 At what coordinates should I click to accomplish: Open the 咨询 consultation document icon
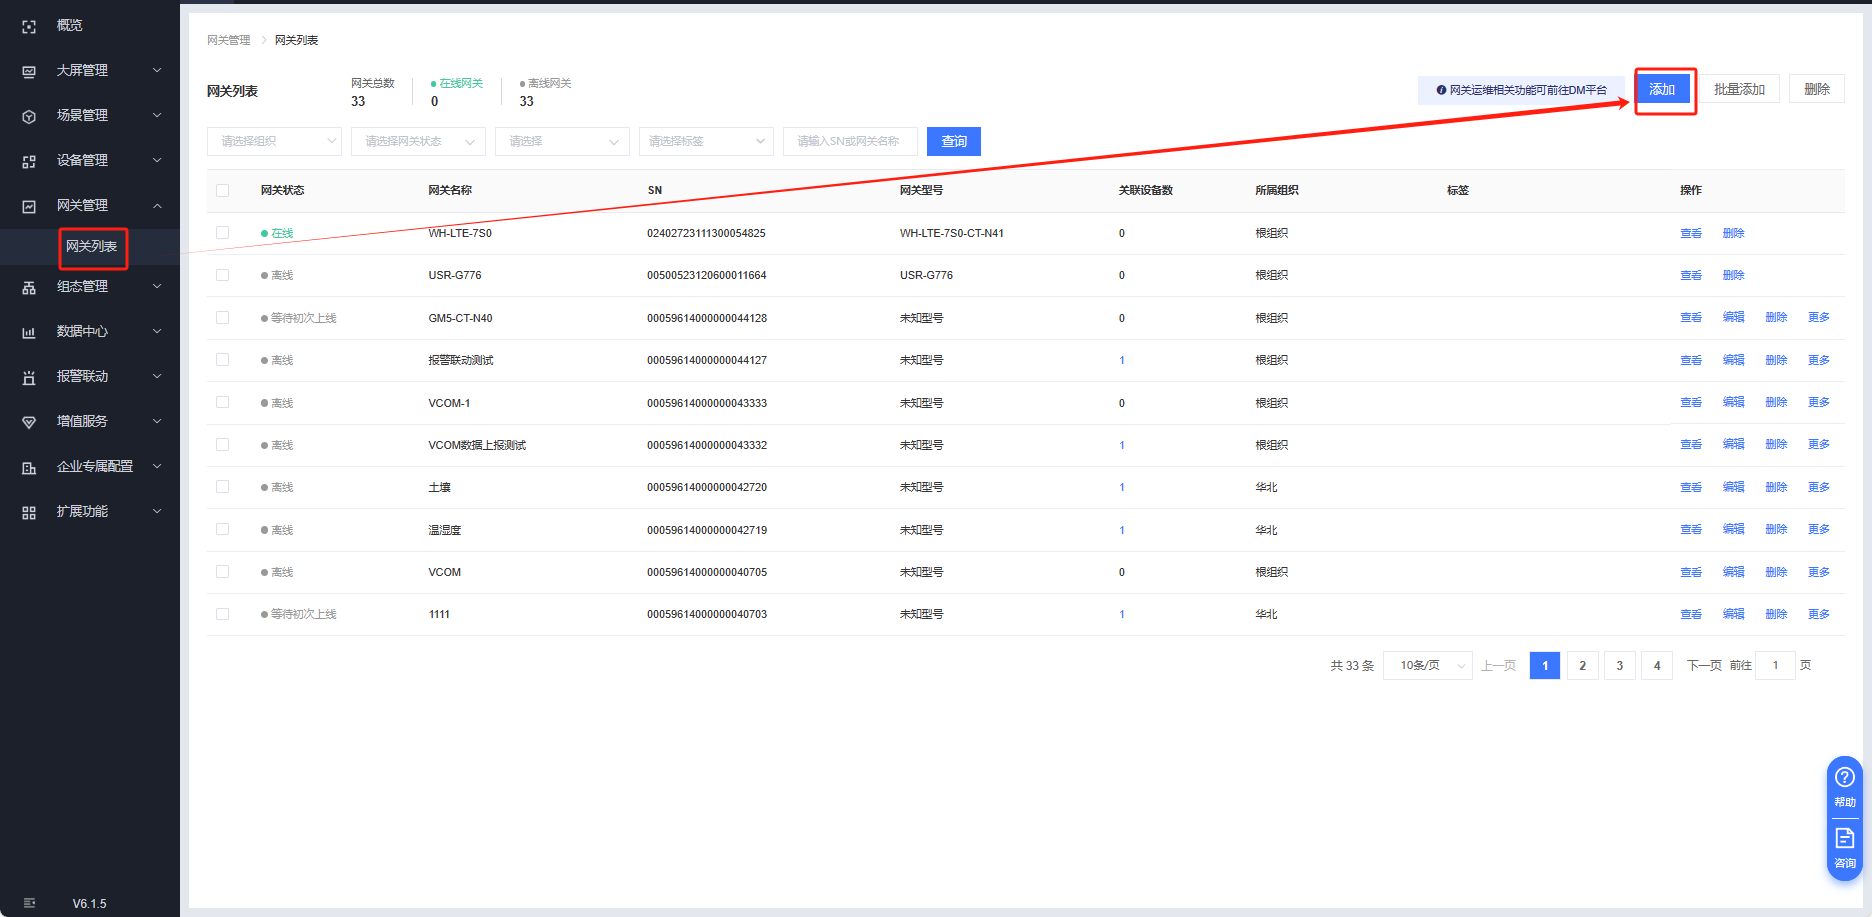[1845, 838]
